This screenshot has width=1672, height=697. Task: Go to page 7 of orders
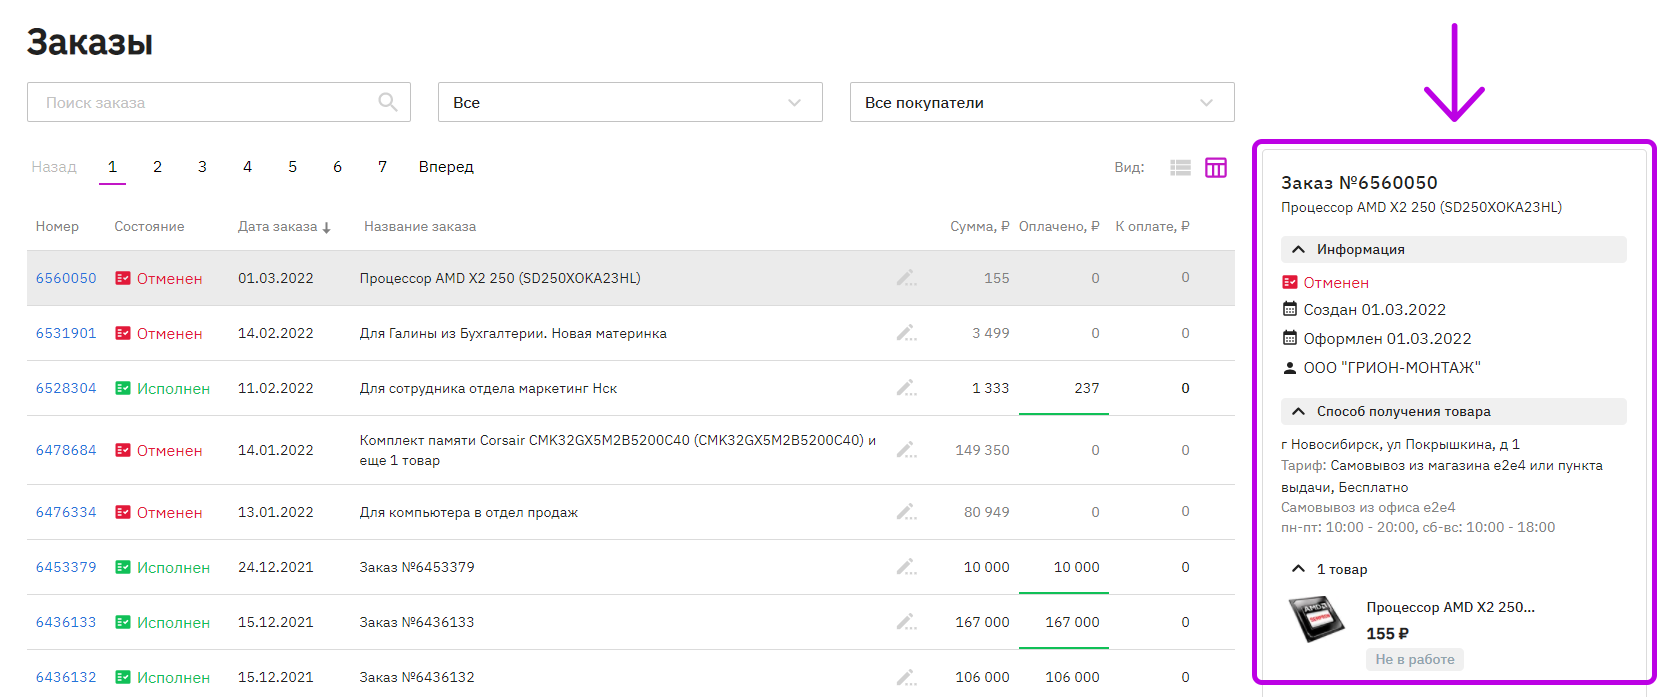coord(382,167)
